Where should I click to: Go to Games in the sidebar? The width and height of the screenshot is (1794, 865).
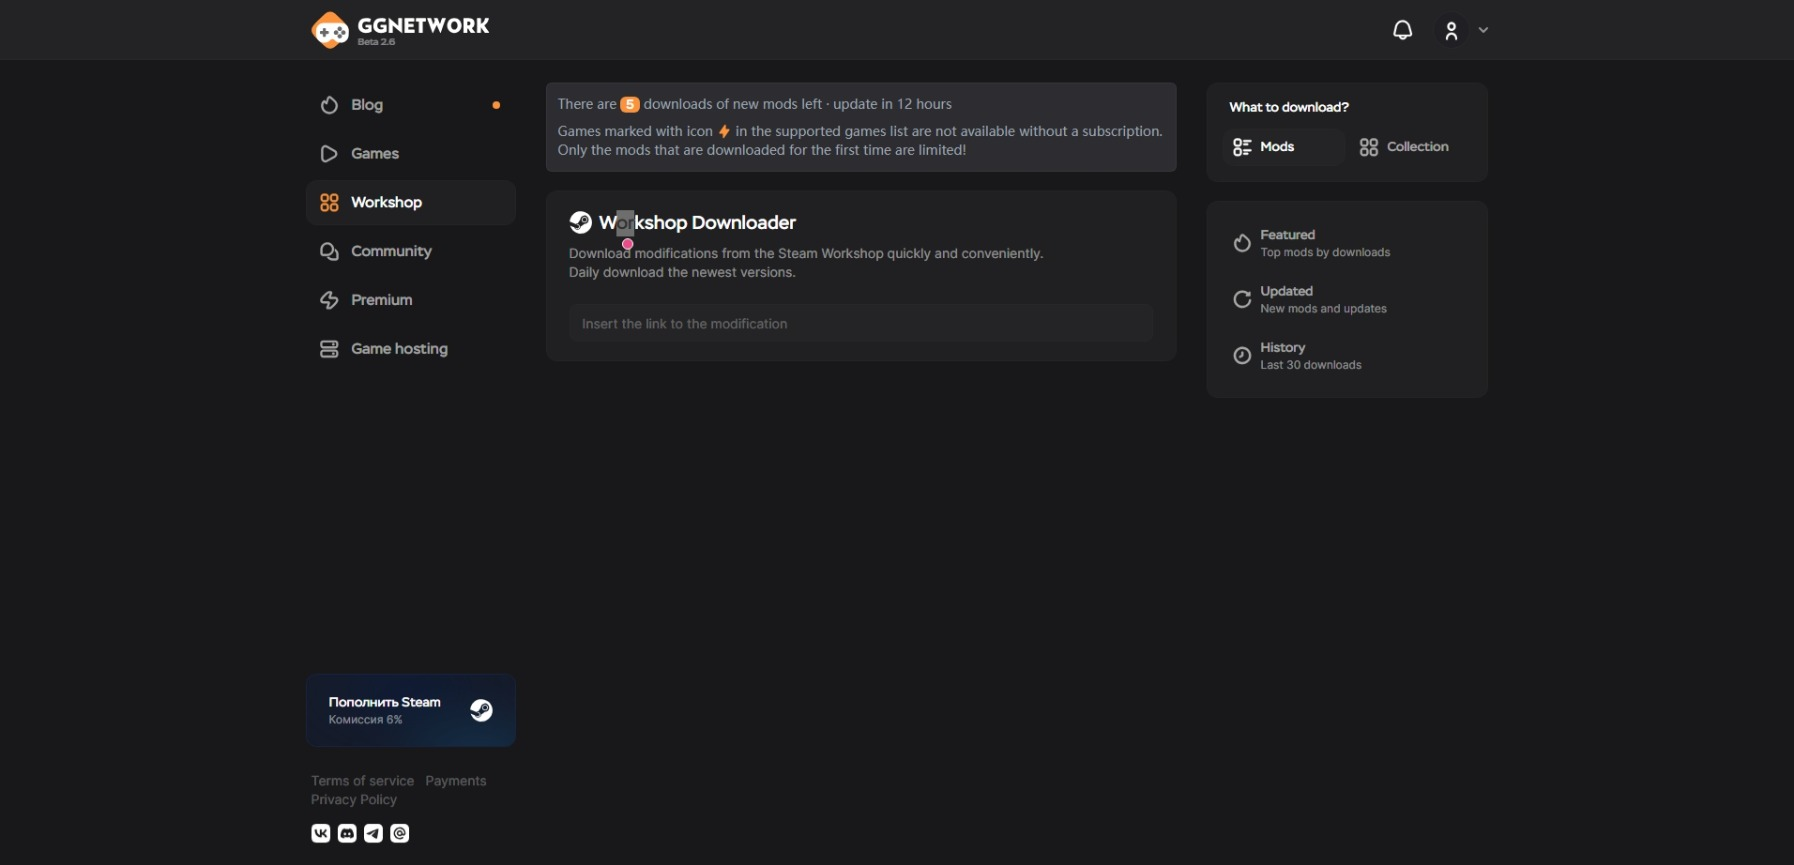tap(411, 154)
